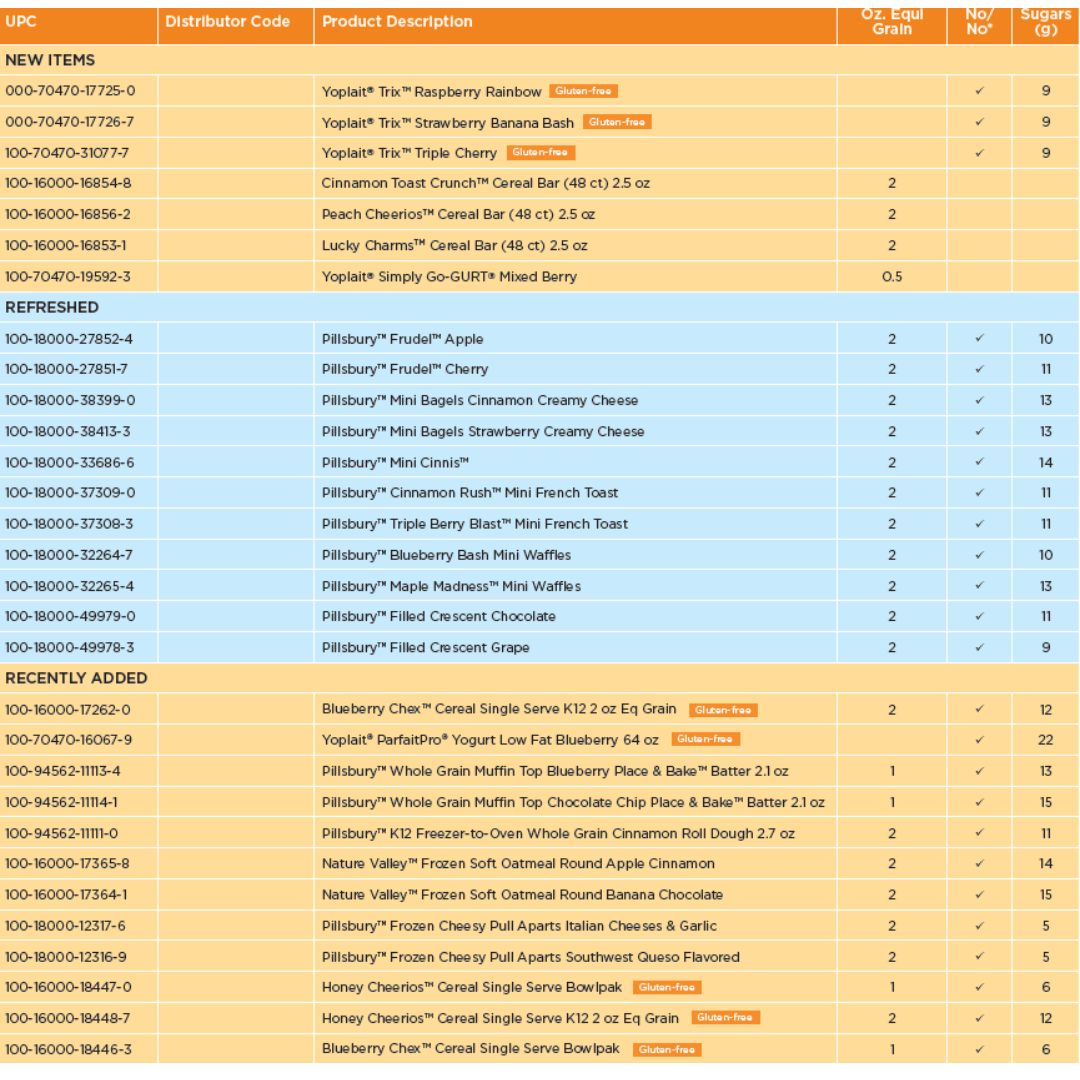Select UPC 100-18000-38399-0

[70, 400]
